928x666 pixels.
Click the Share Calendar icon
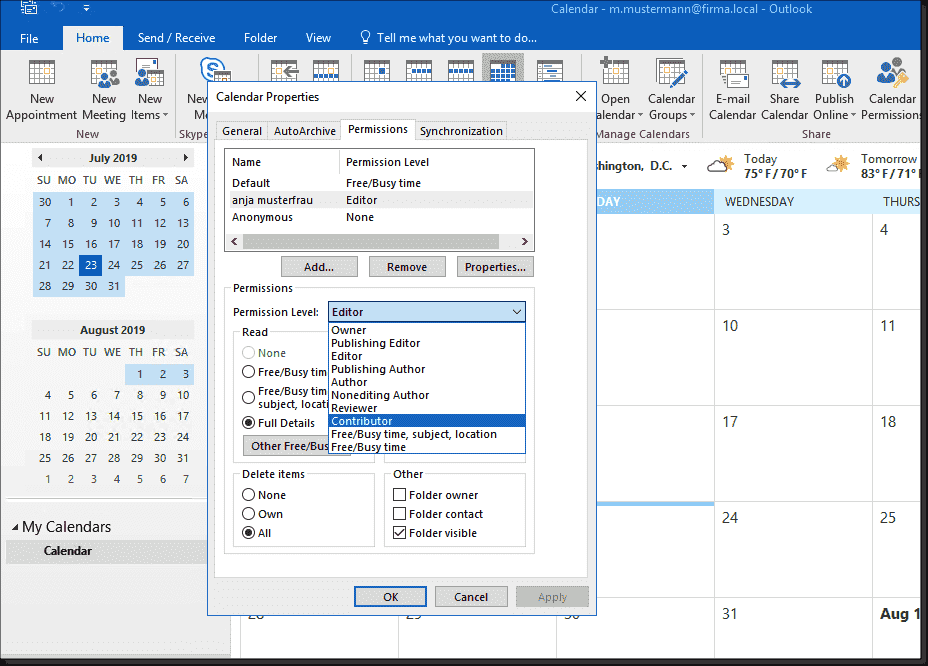click(x=785, y=73)
